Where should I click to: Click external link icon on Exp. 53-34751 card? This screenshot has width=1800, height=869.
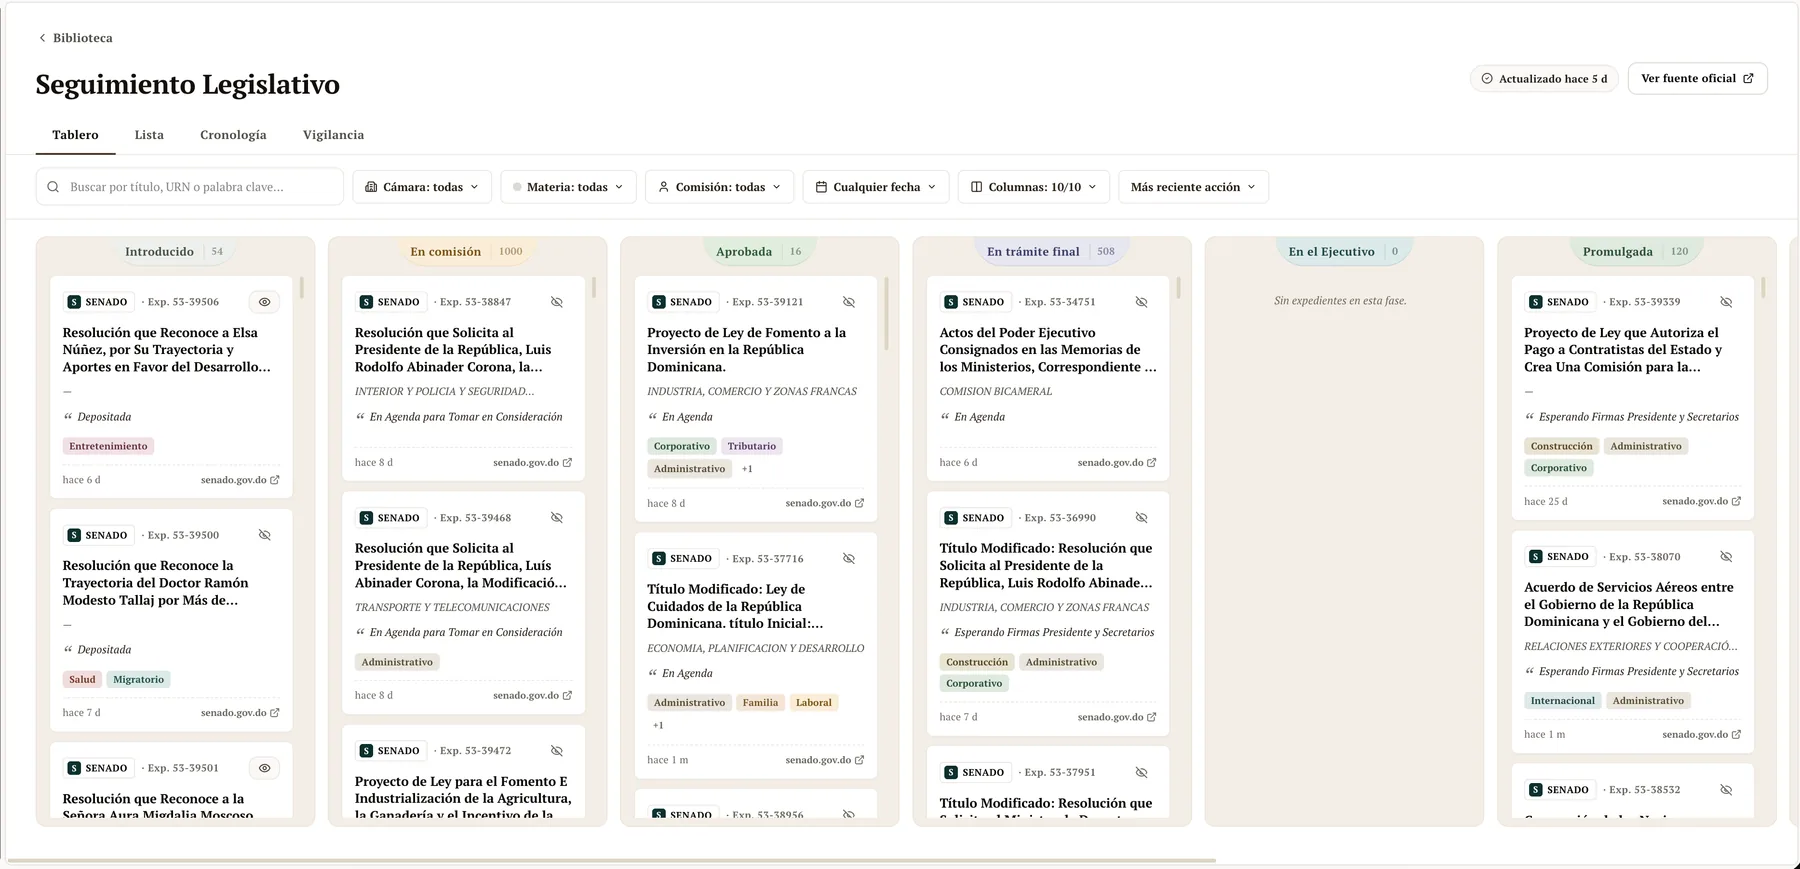pyautogui.click(x=1152, y=463)
